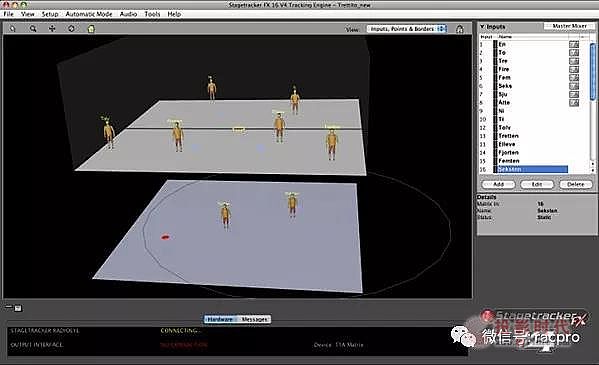This screenshot has height=365, width=599.
Task: Click the lock icon beside View dropdown
Action: (x=460, y=29)
